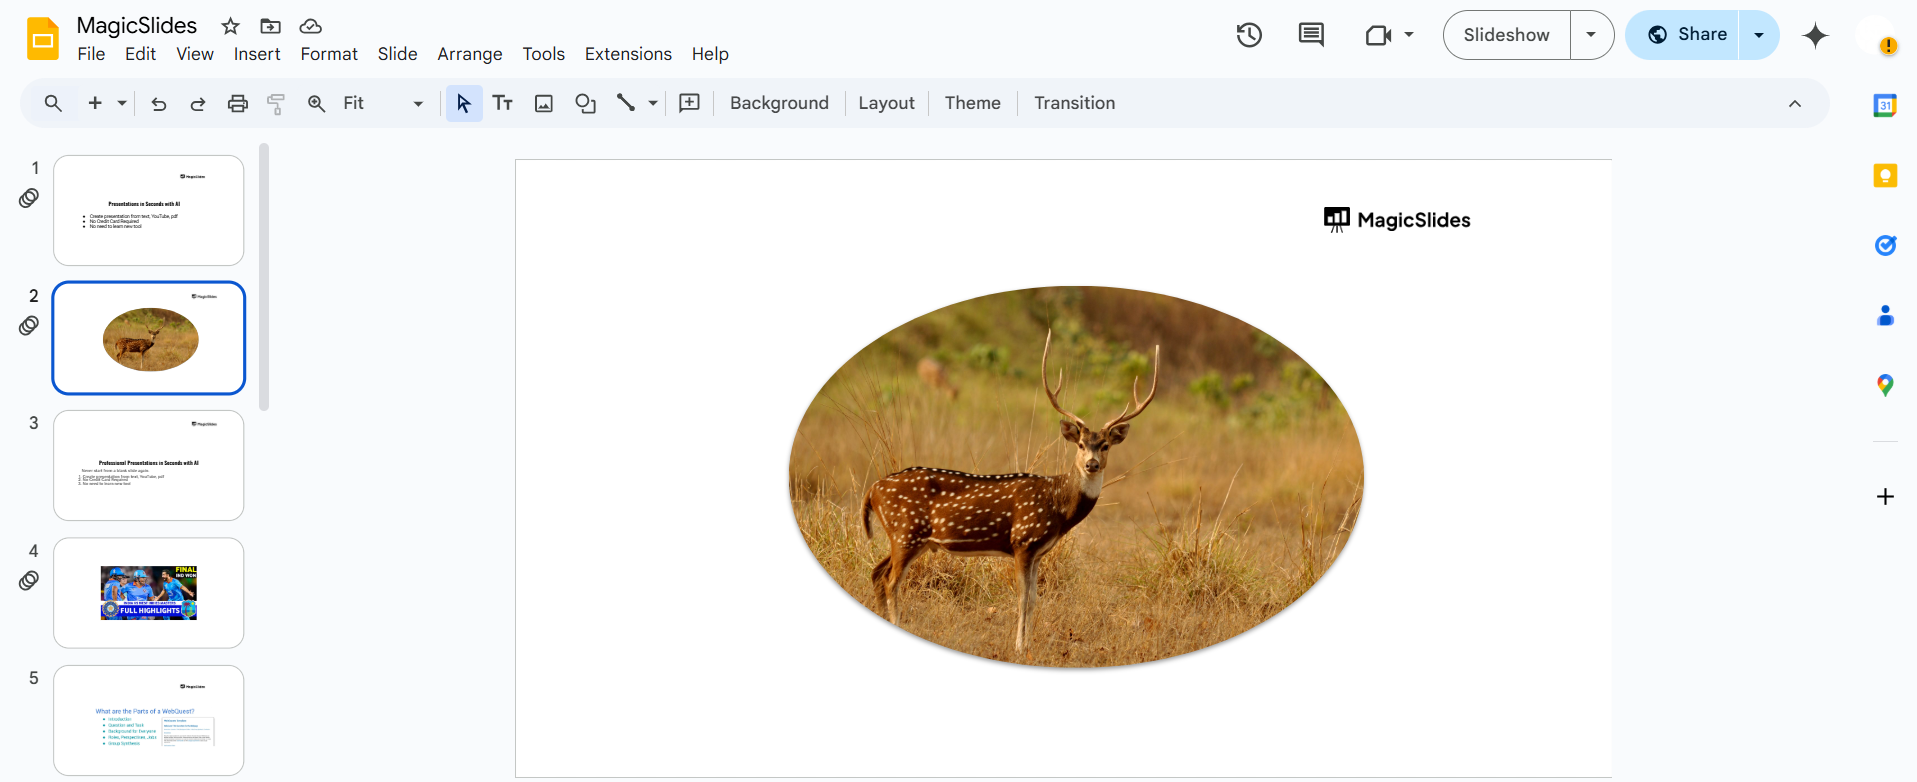
Task: Undo the last action
Action: point(158,103)
